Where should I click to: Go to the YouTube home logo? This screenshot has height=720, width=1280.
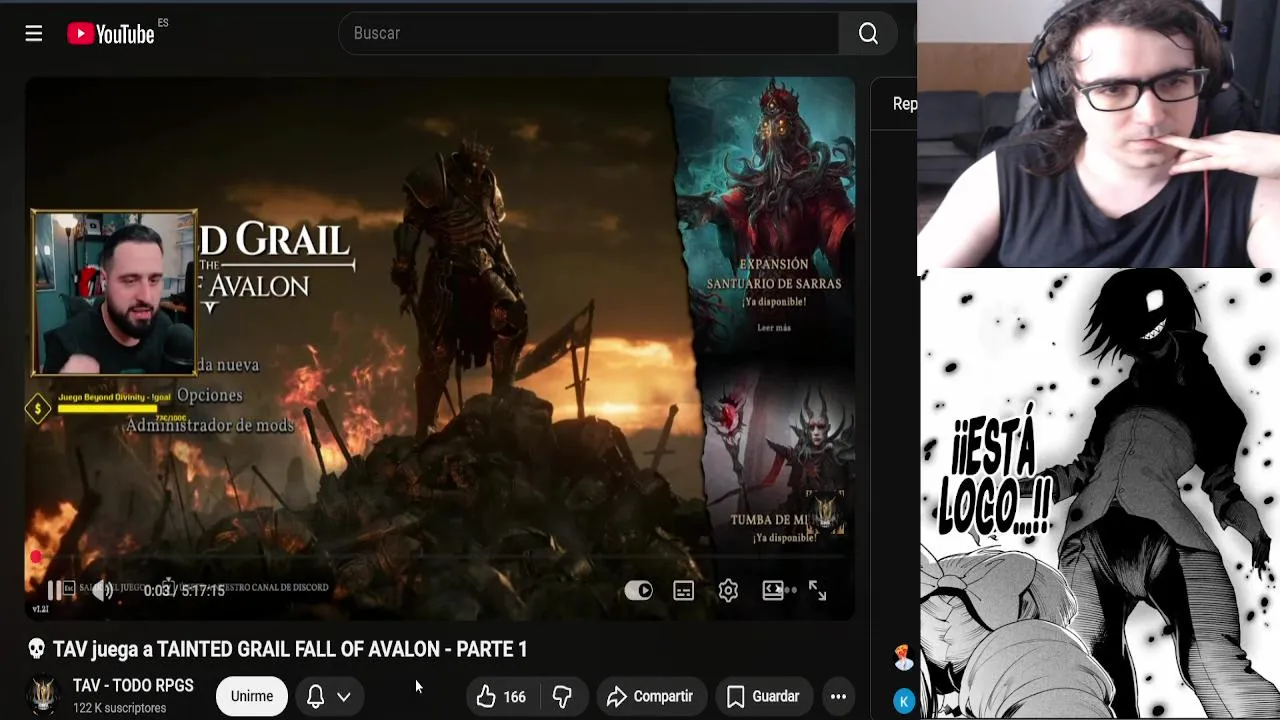point(111,34)
